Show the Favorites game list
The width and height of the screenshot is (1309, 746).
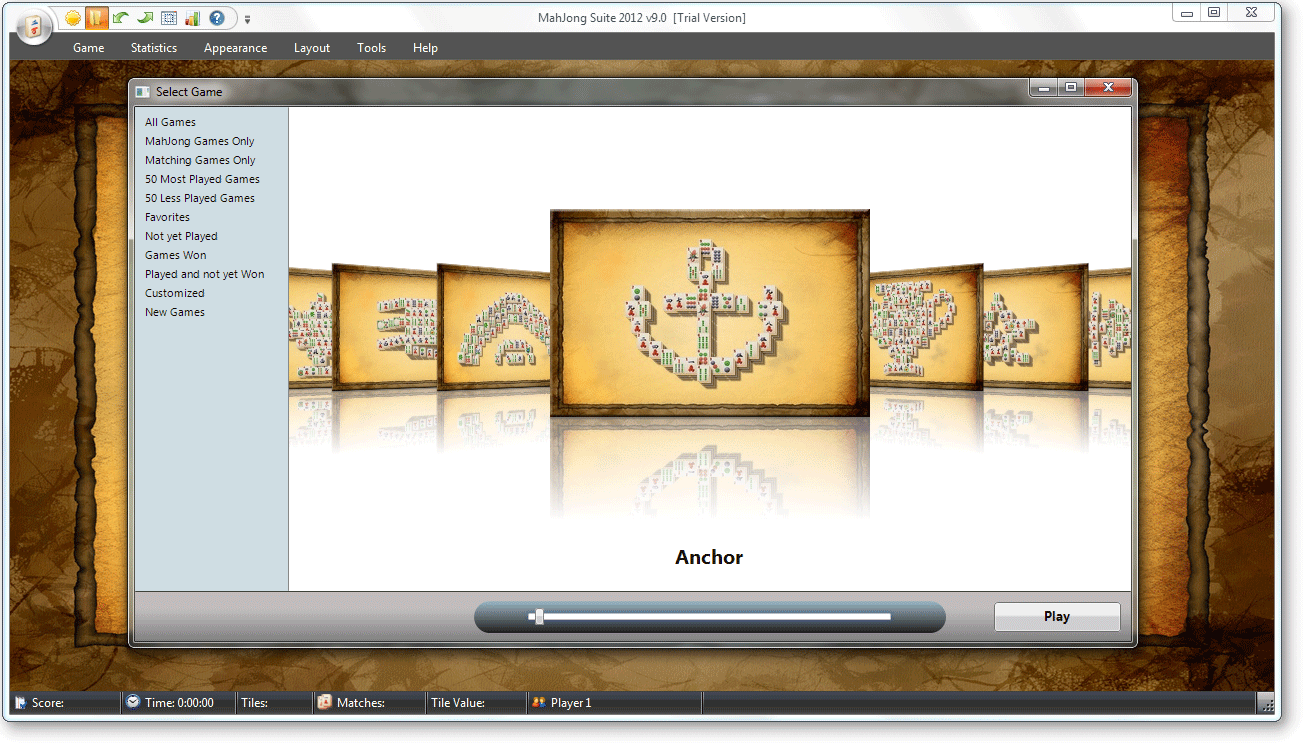167,217
